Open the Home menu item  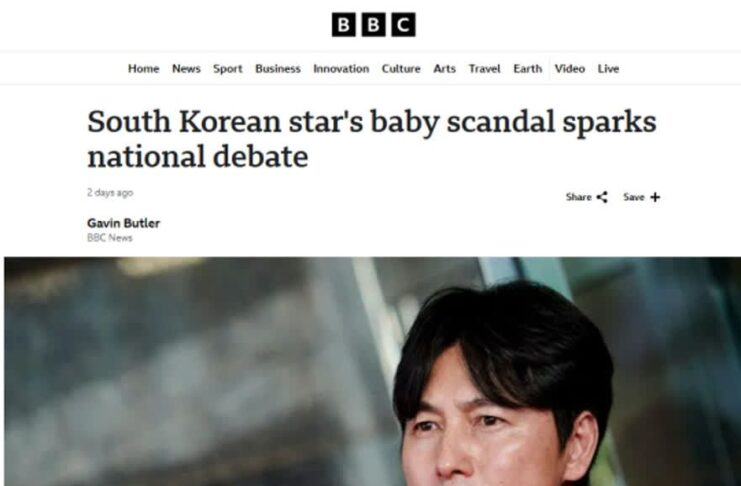pos(143,69)
